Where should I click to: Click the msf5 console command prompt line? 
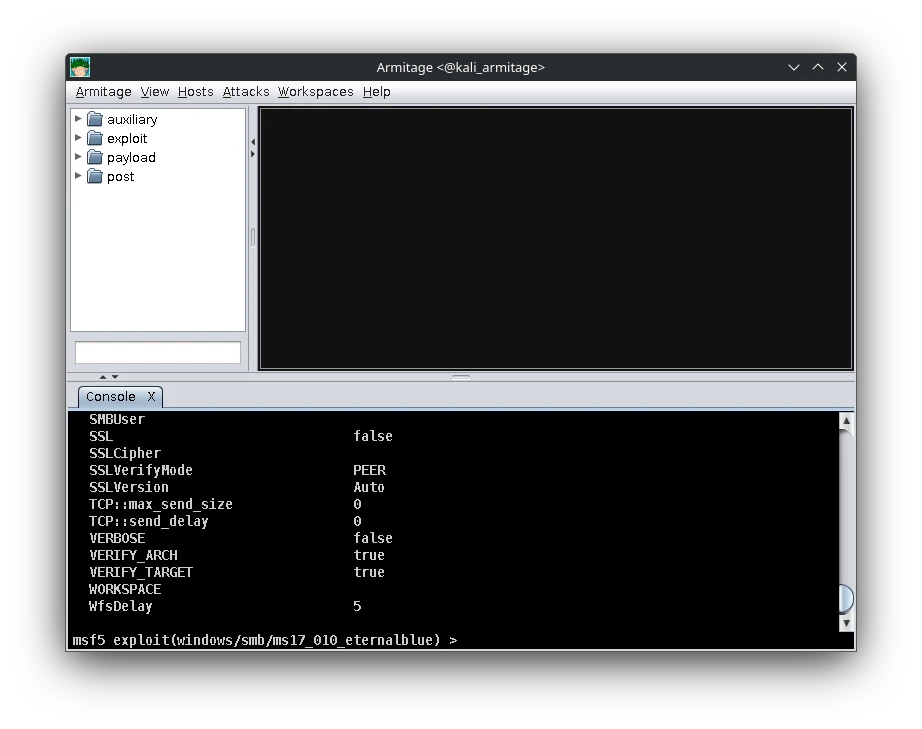pyautogui.click(x=265, y=640)
